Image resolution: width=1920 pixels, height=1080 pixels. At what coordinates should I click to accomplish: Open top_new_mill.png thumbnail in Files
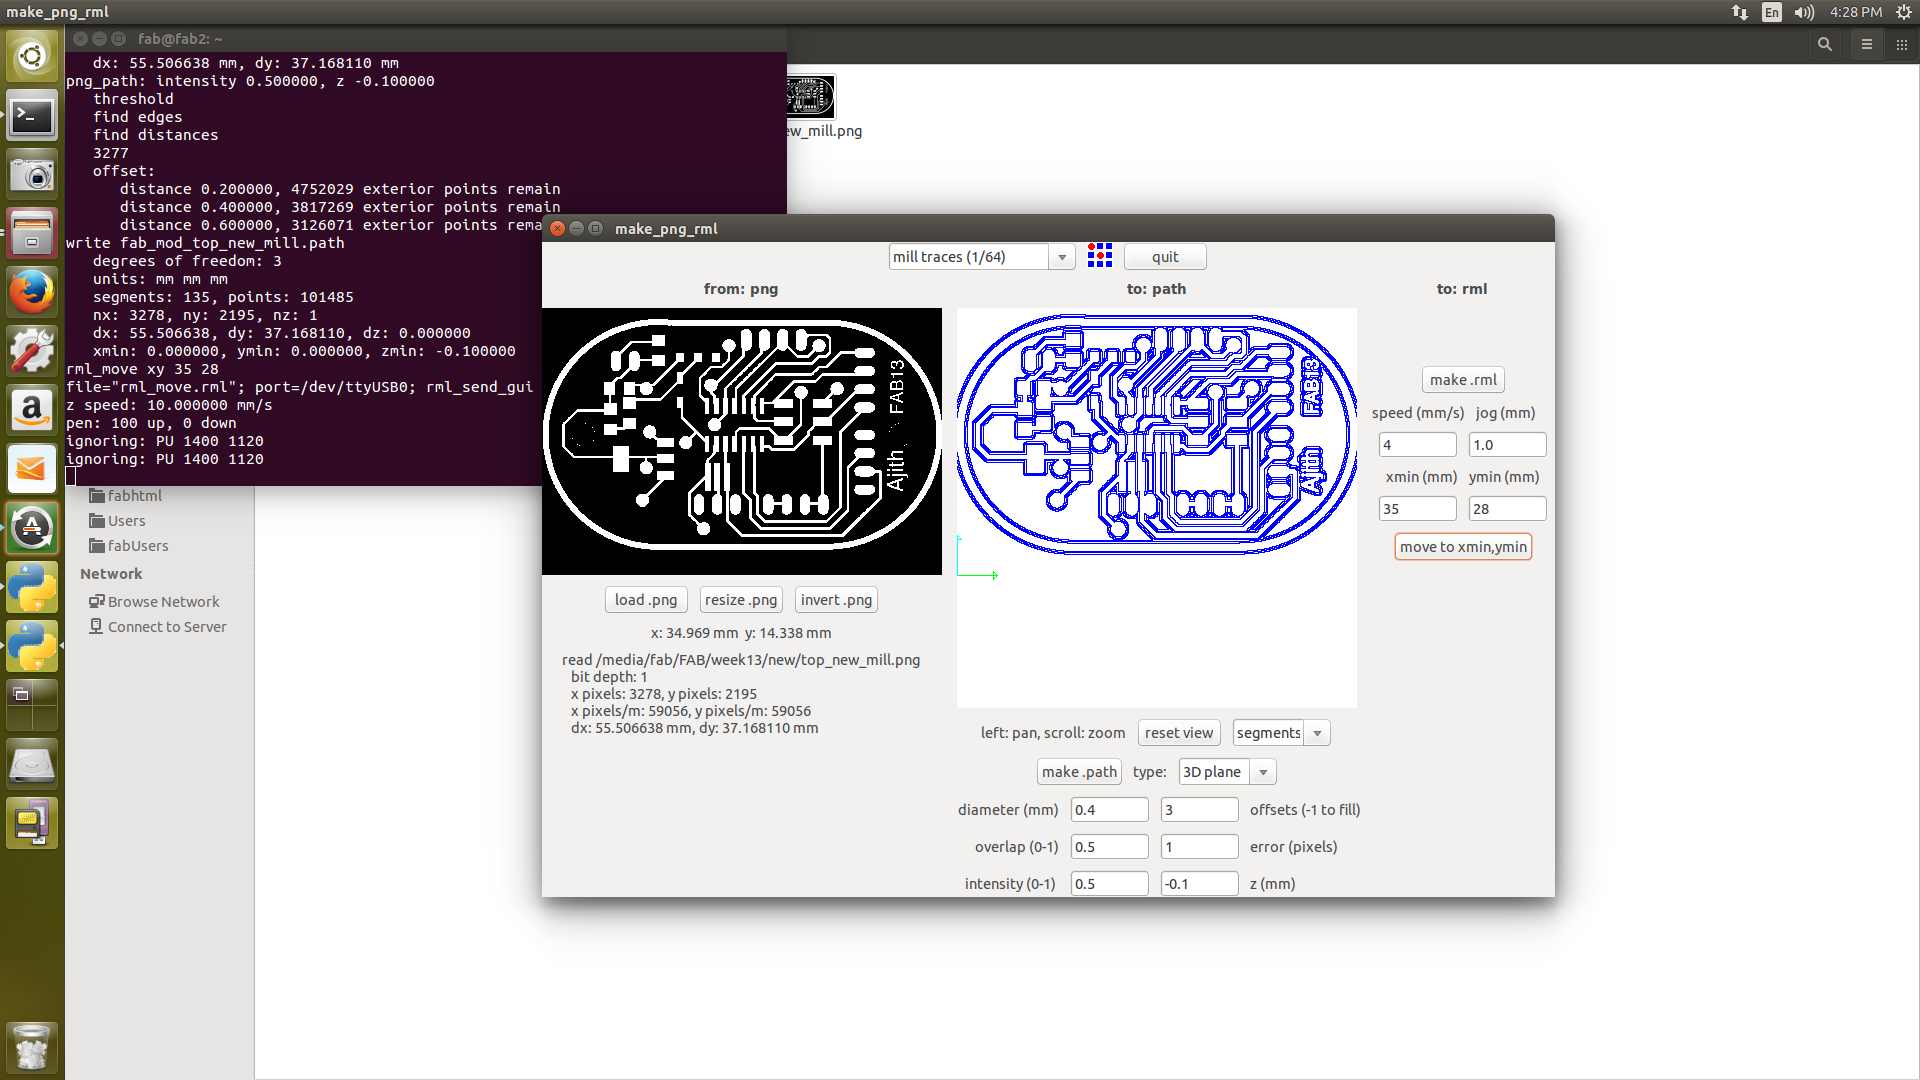(x=810, y=97)
